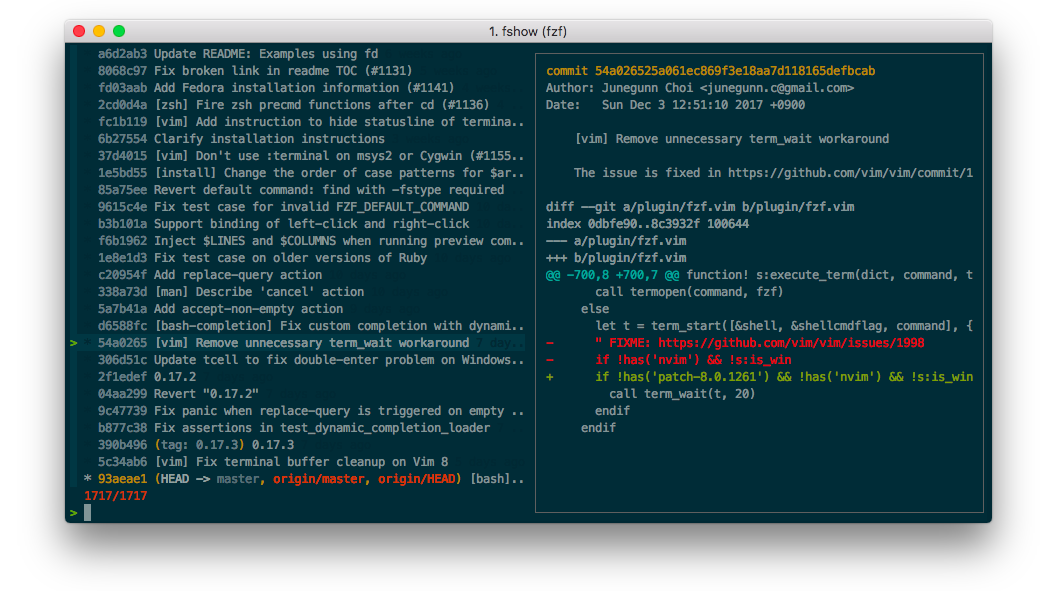
Task: Click the yellow minimize window button
Action: (x=99, y=31)
